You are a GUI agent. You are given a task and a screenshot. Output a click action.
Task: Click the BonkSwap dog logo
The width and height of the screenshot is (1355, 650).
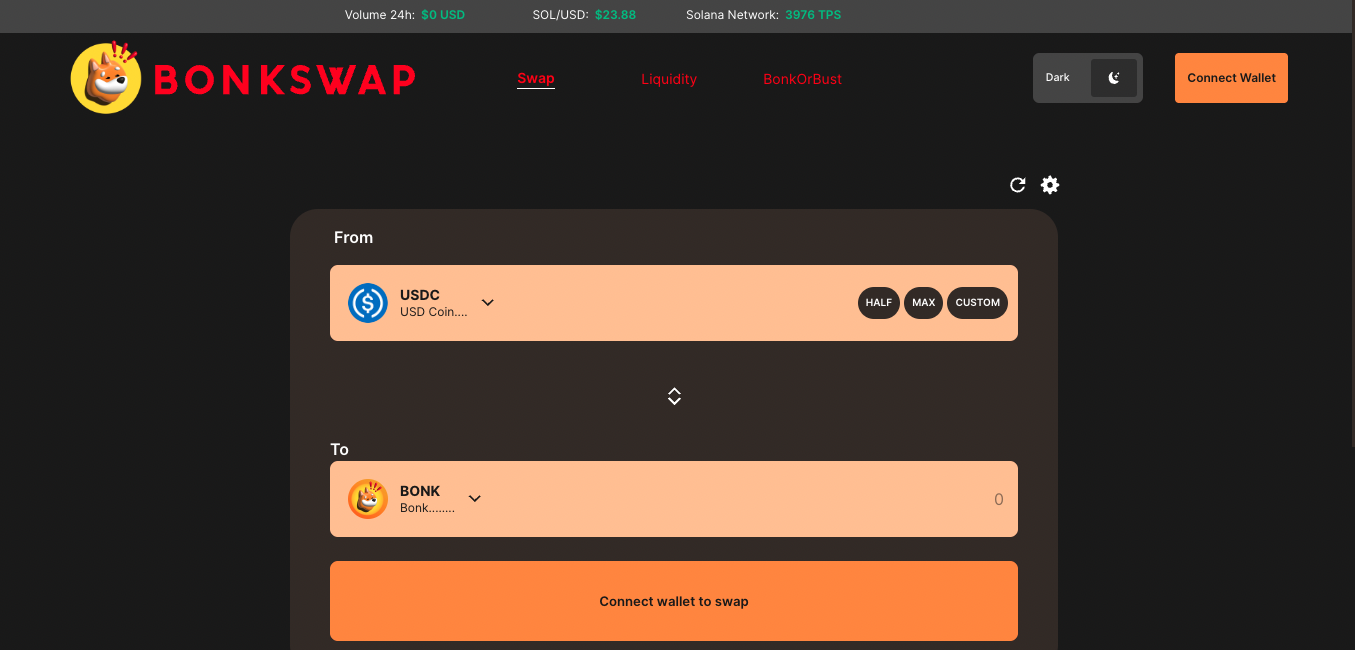tap(105, 77)
